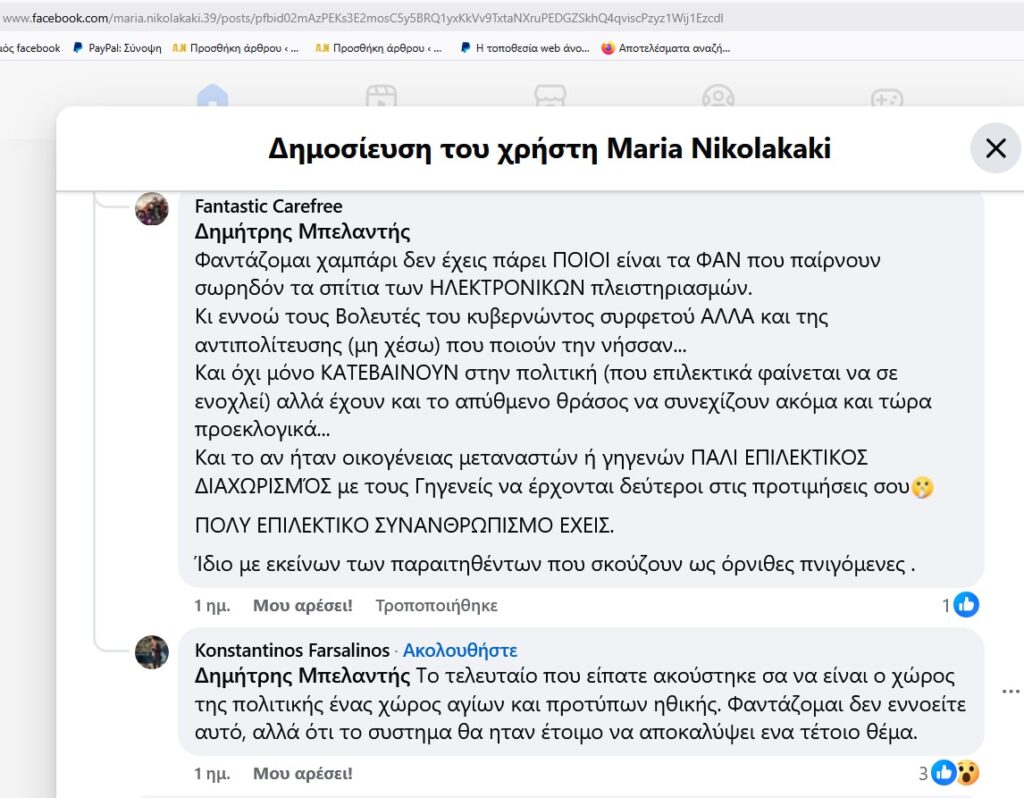Click the wow reaction emoji on Farsalinos' comment
Image resolution: width=1024 pixels, height=798 pixels.
[x=968, y=773]
